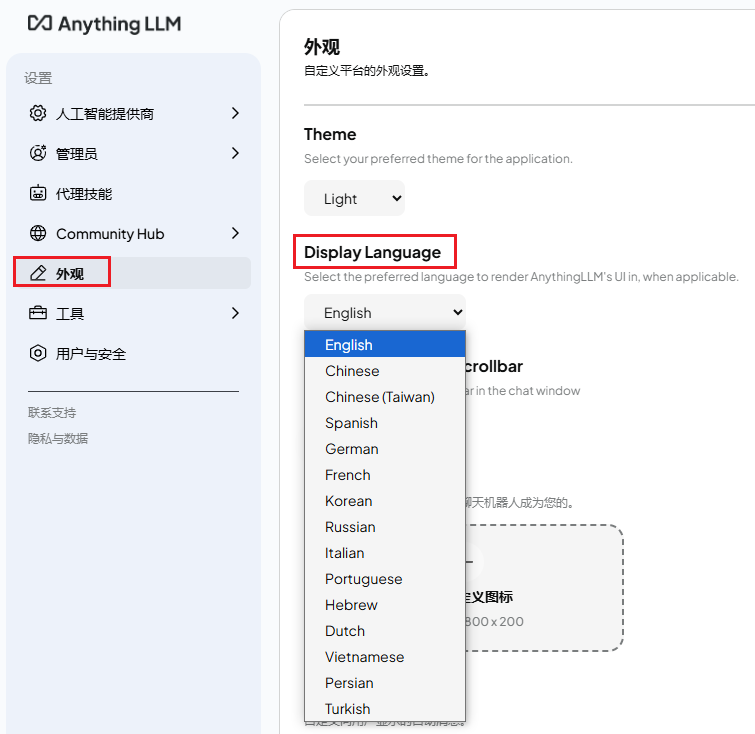The width and height of the screenshot is (755, 734).
Task: Expand the 人工智能提供商 submenu chevron
Action: 235,113
